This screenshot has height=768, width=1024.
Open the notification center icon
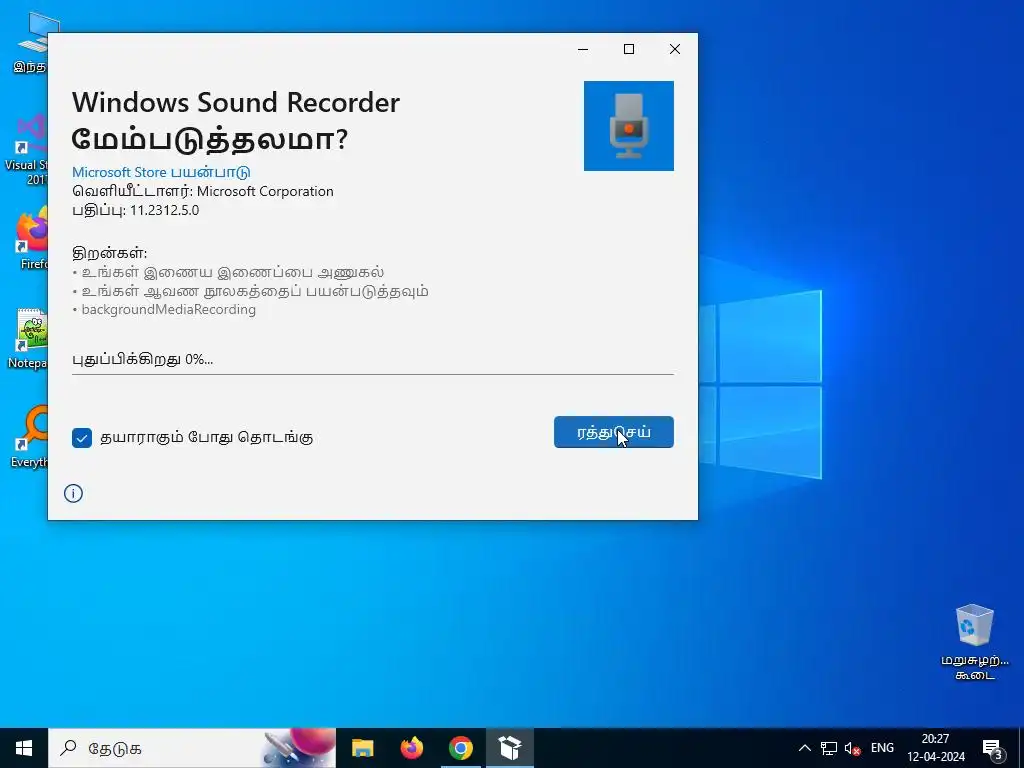click(x=993, y=748)
